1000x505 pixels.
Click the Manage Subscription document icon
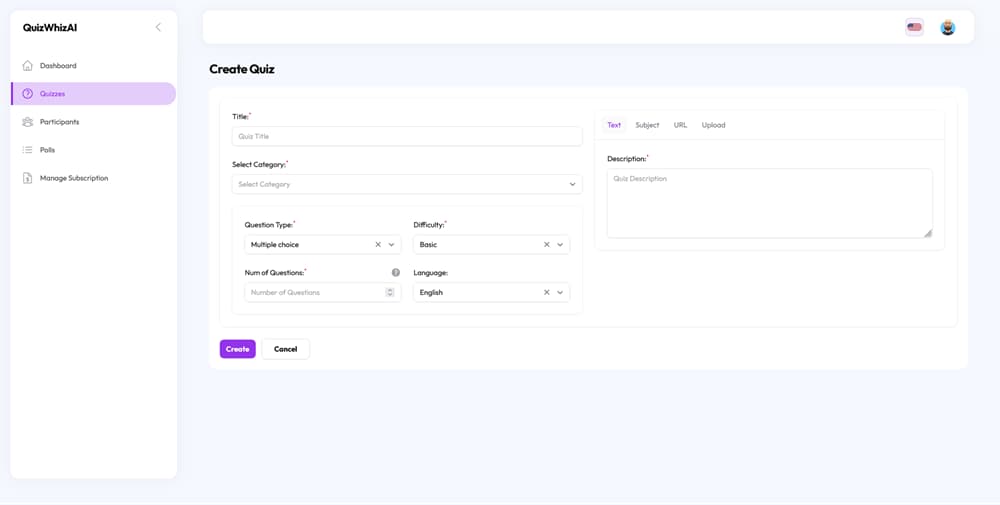pyautogui.click(x=27, y=178)
